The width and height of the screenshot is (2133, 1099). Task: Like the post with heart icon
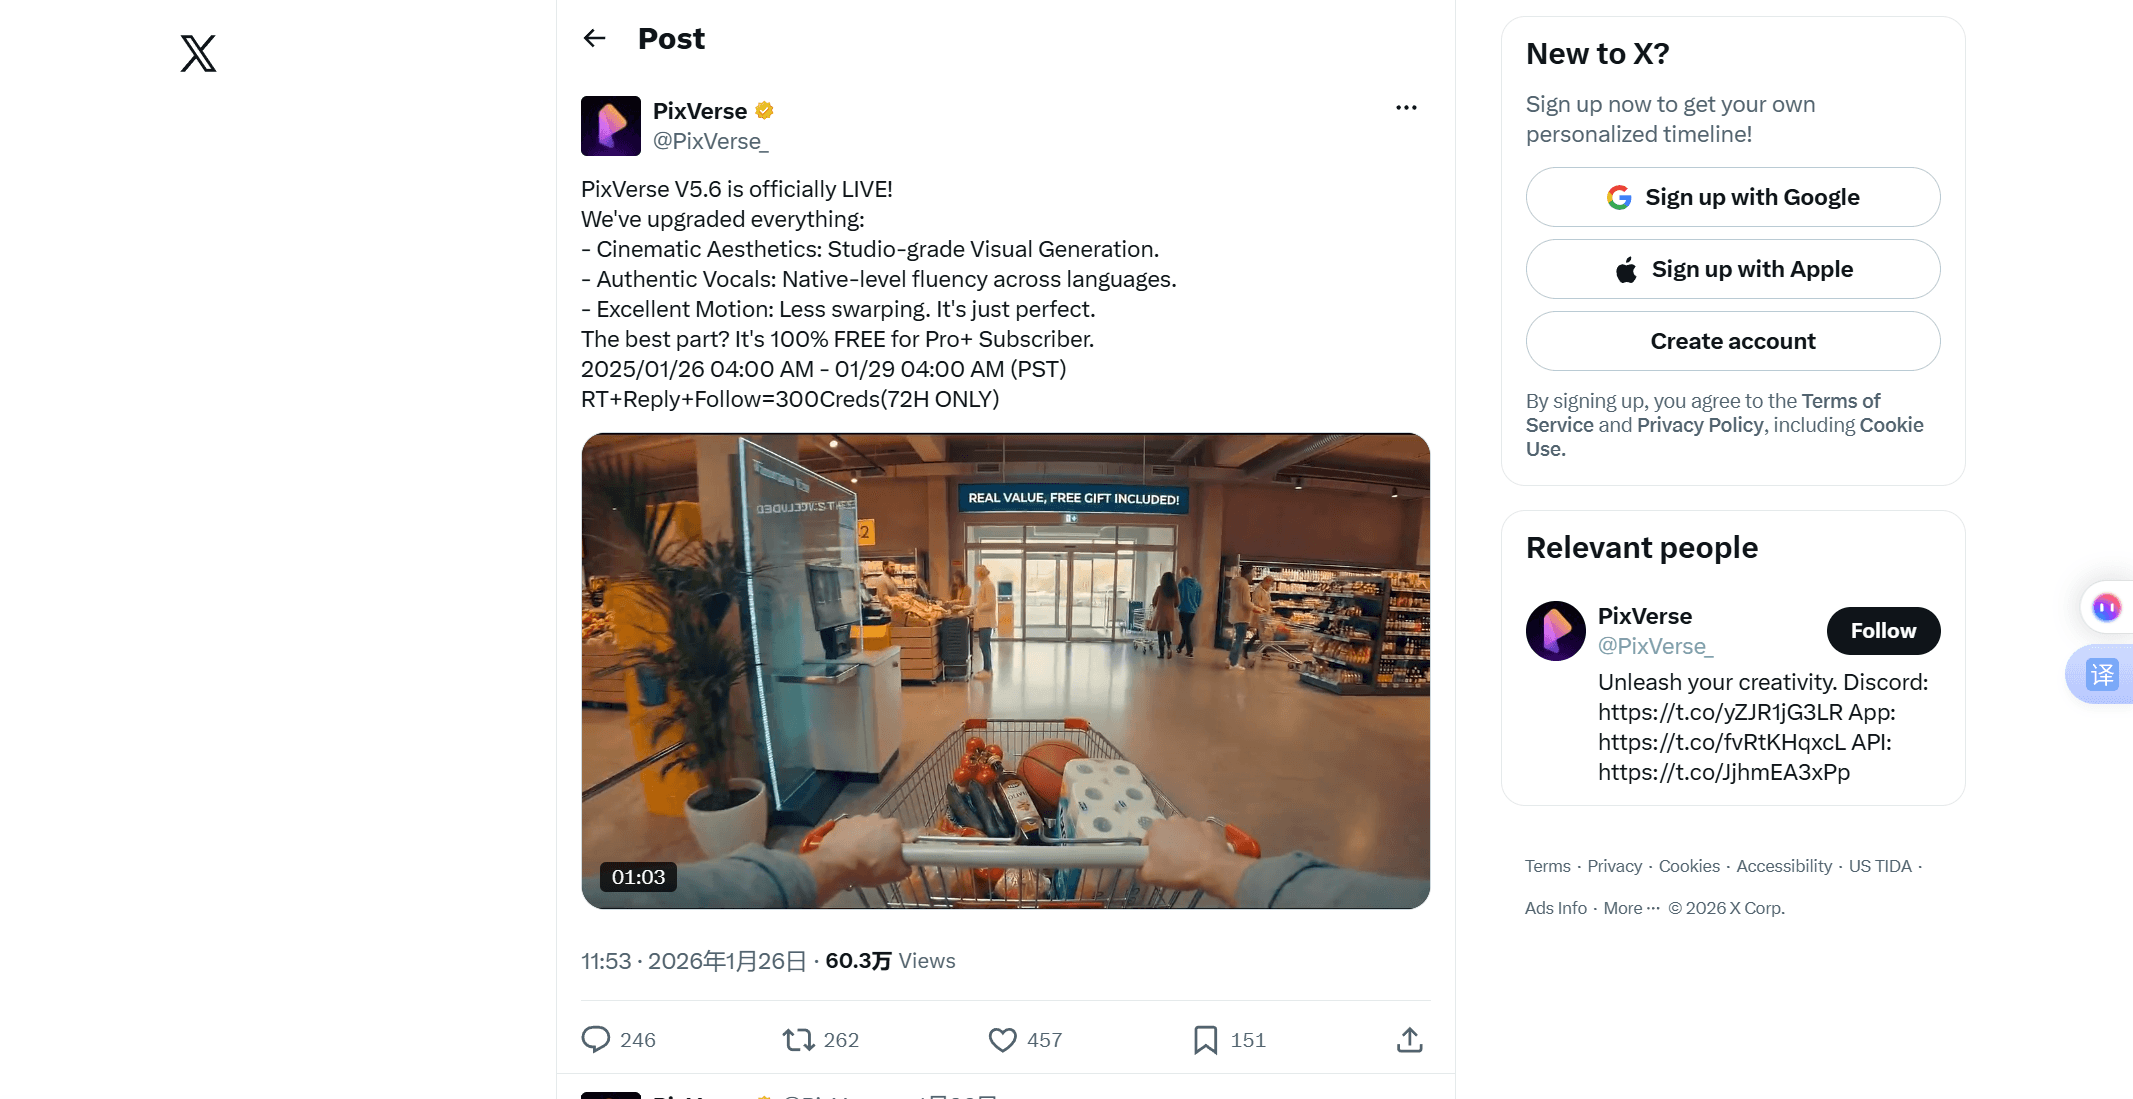tap(1002, 1040)
